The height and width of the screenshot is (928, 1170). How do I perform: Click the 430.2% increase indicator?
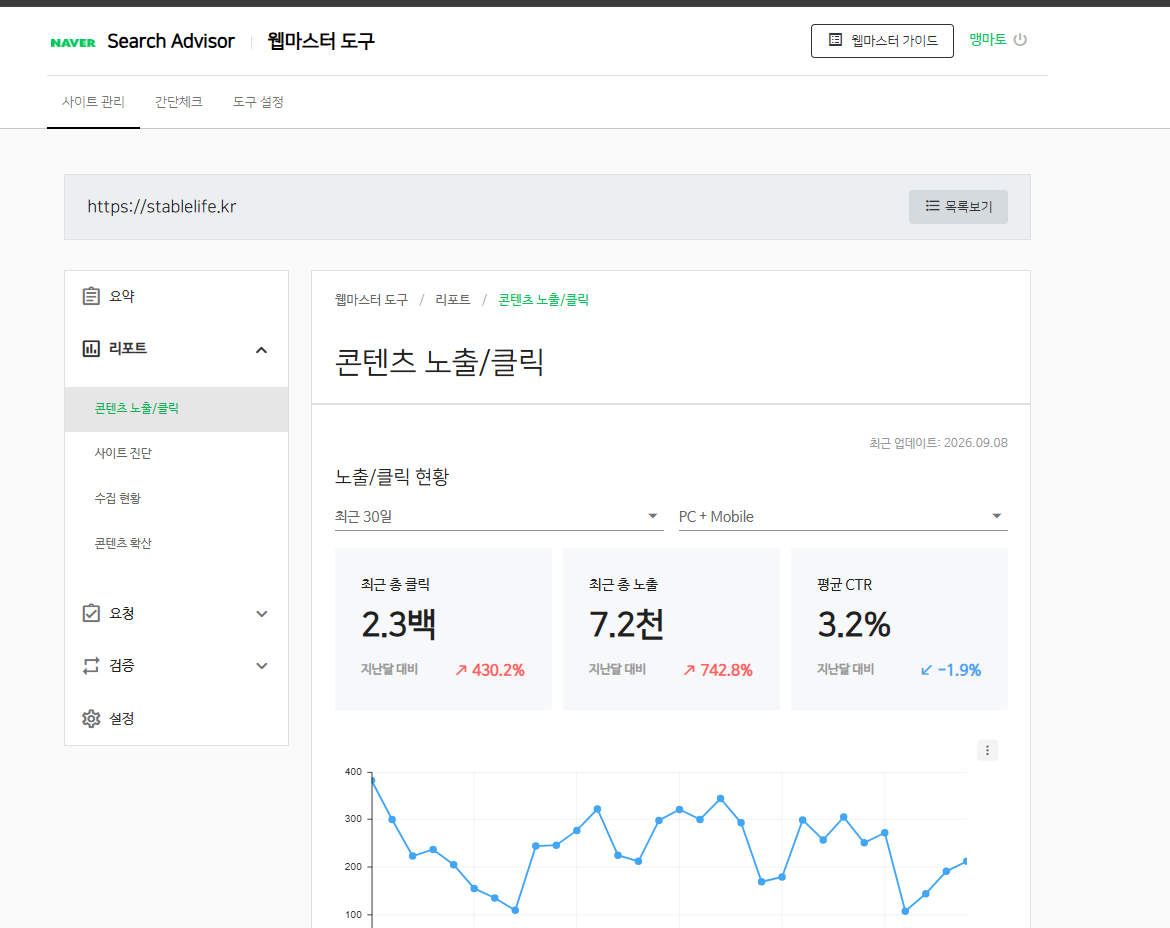coord(490,670)
